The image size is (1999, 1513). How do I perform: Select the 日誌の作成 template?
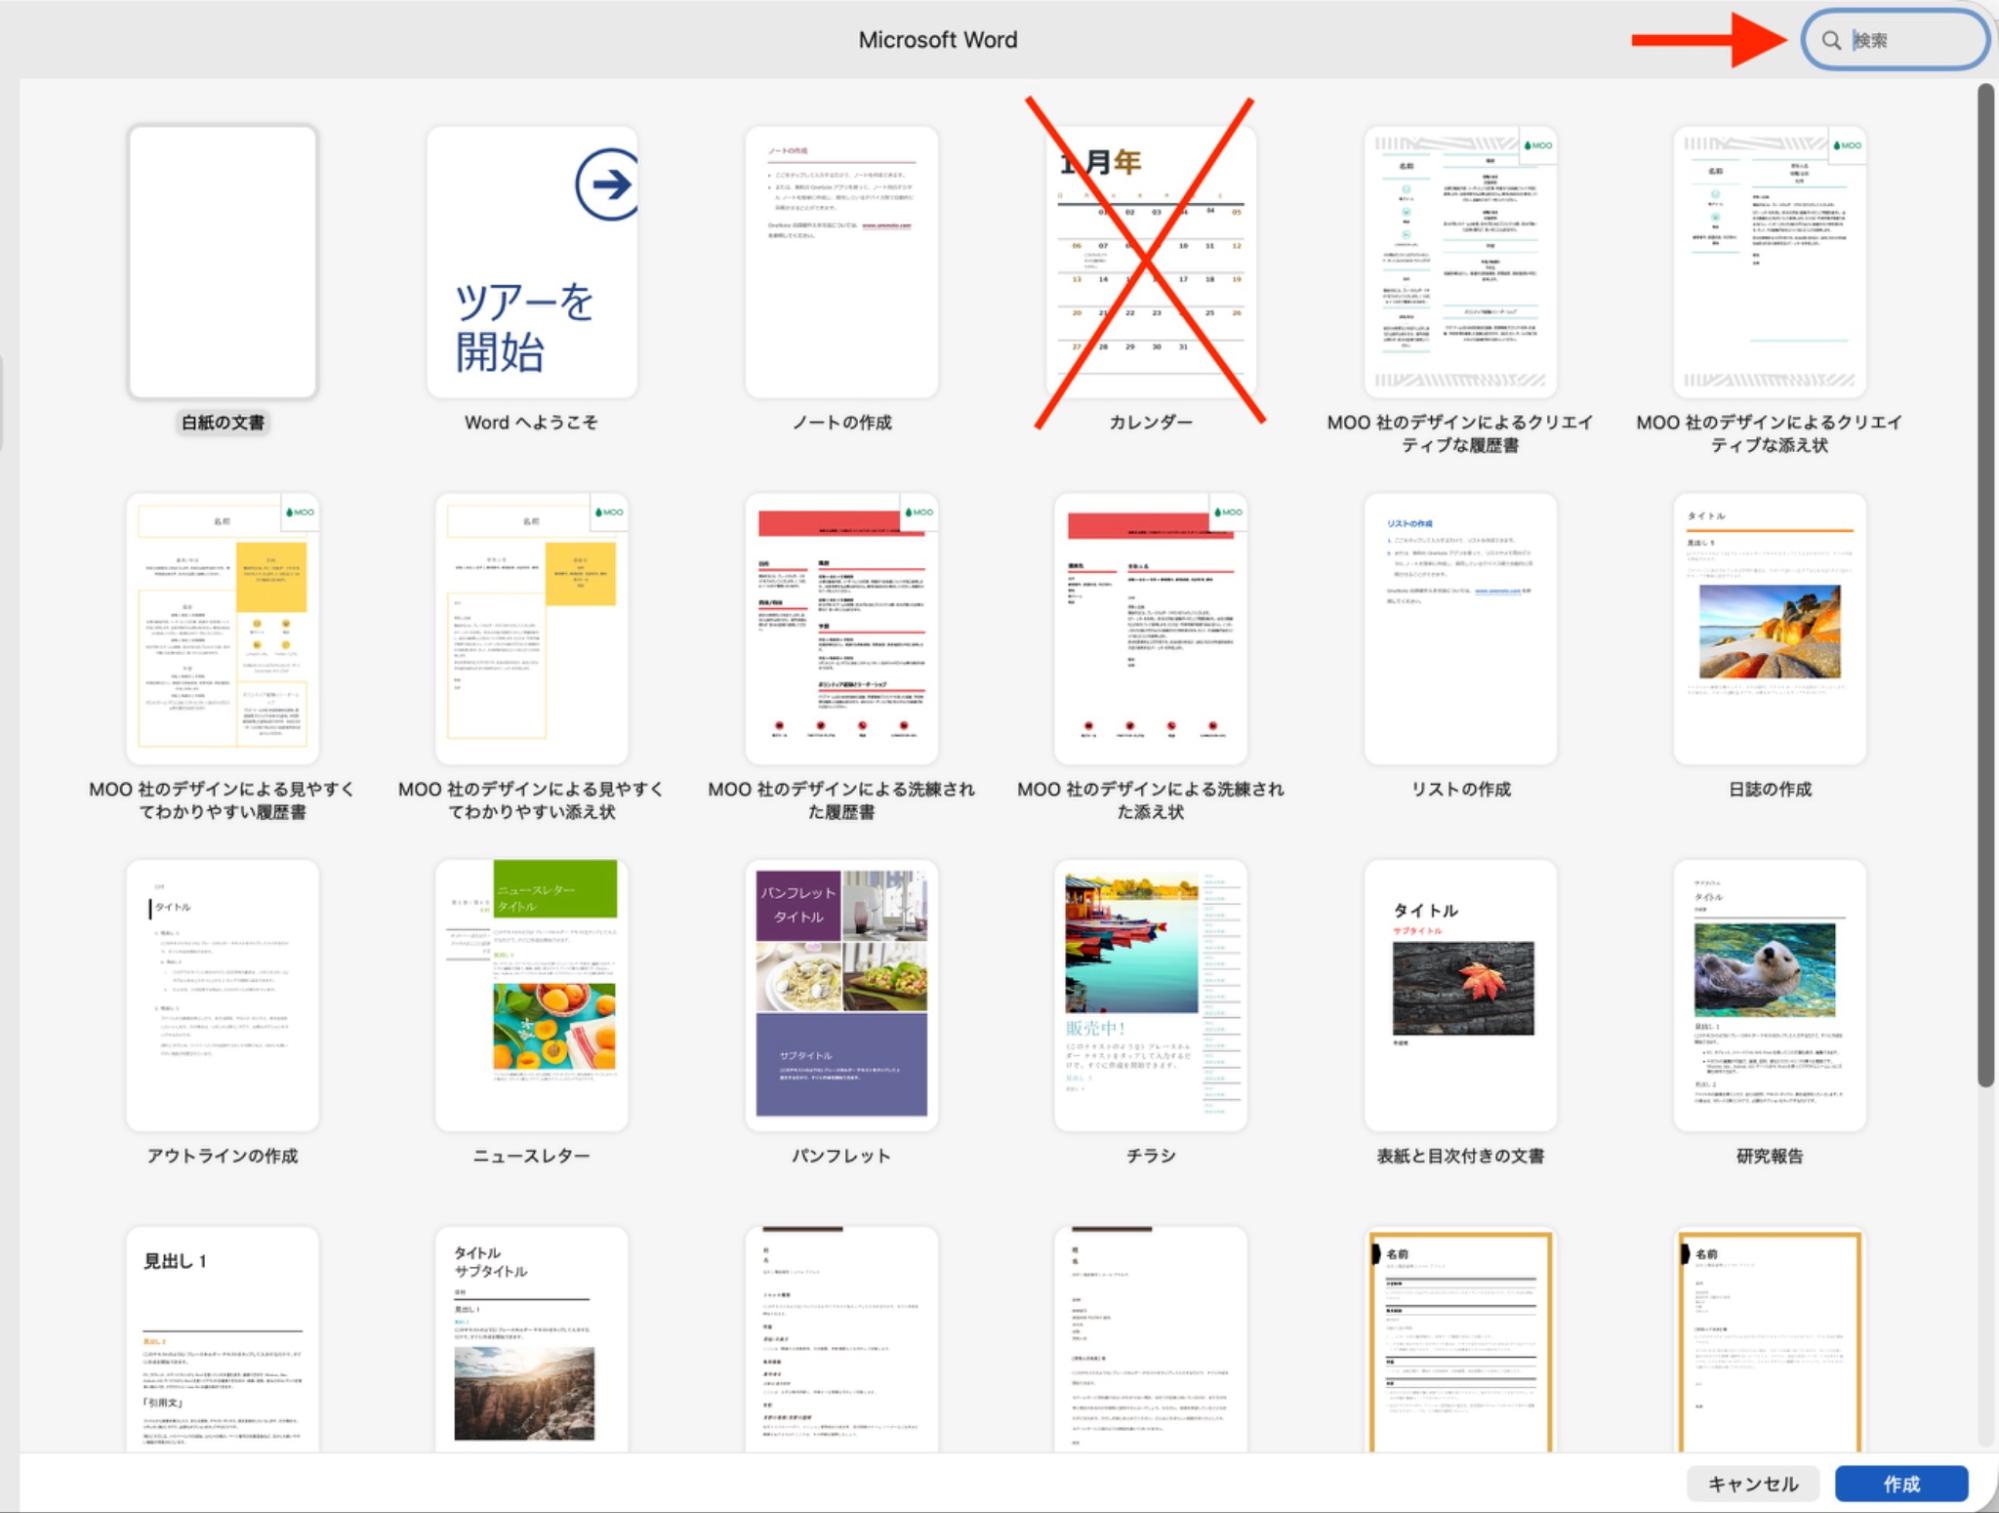tap(1769, 629)
